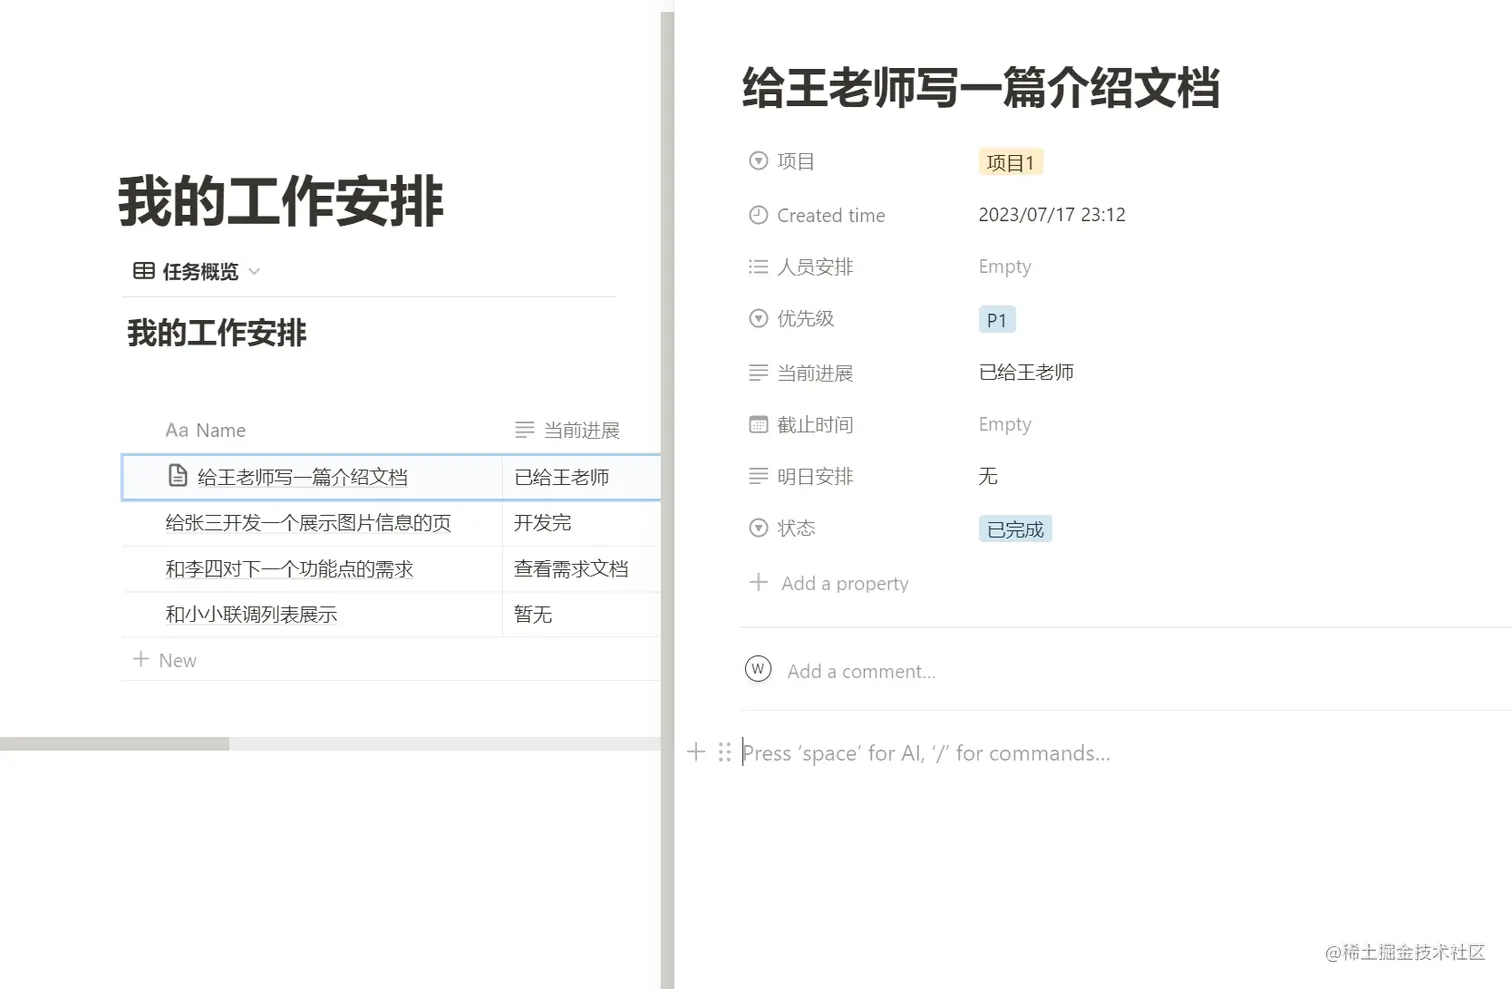Expand the 任务概览 view dropdown chevron
The image size is (1512, 989).
coord(254,272)
